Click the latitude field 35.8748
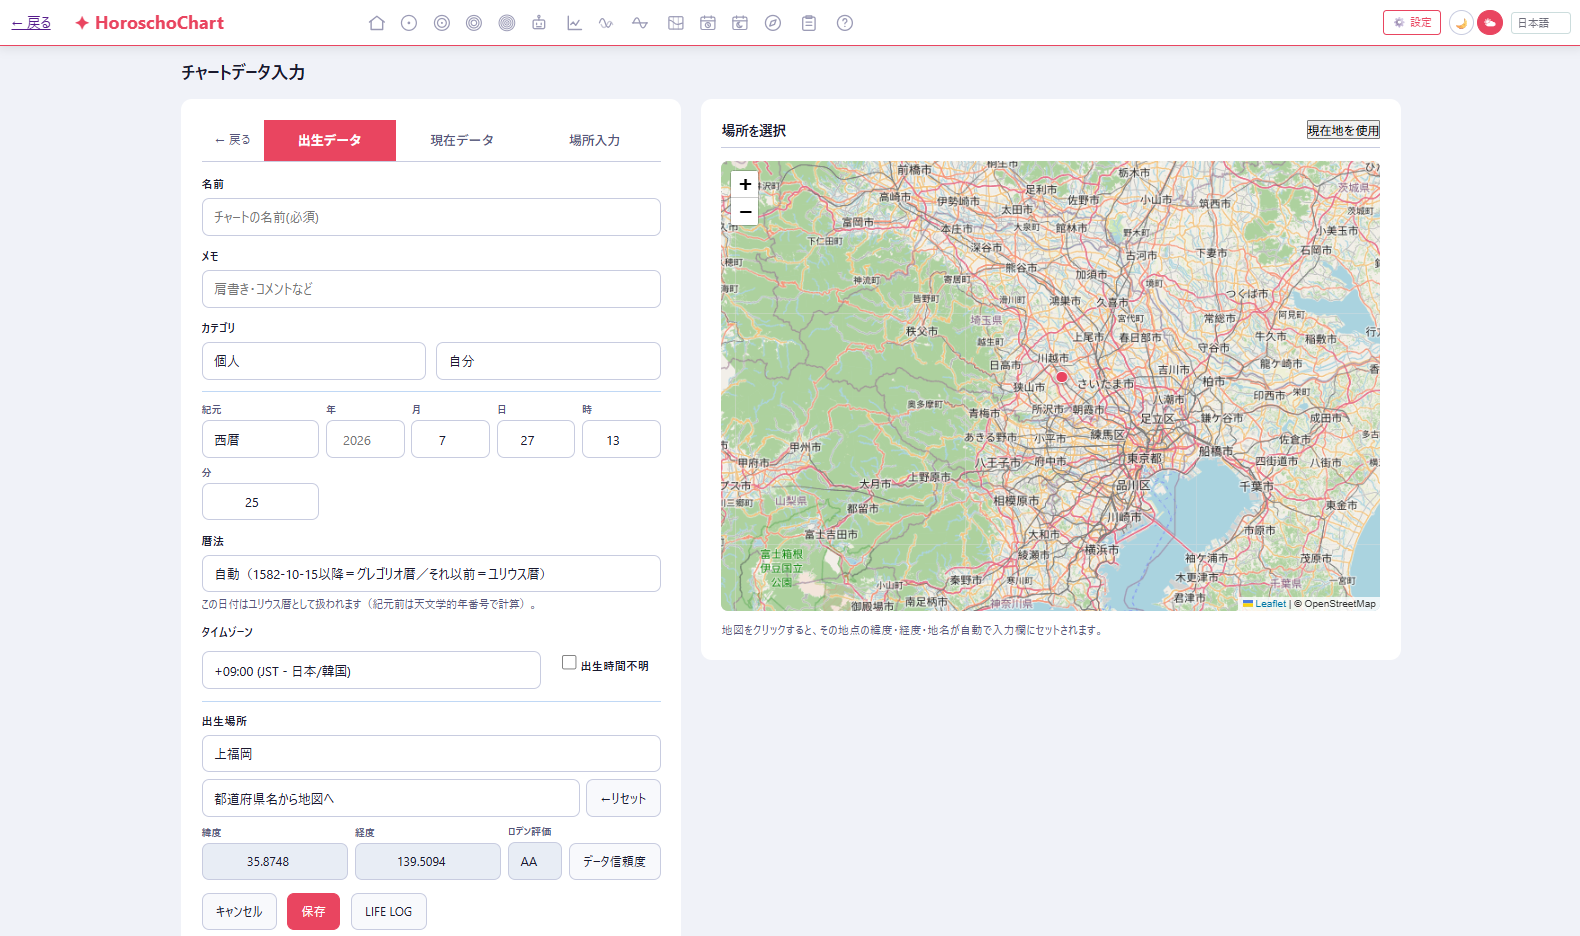 coord(275,861)
